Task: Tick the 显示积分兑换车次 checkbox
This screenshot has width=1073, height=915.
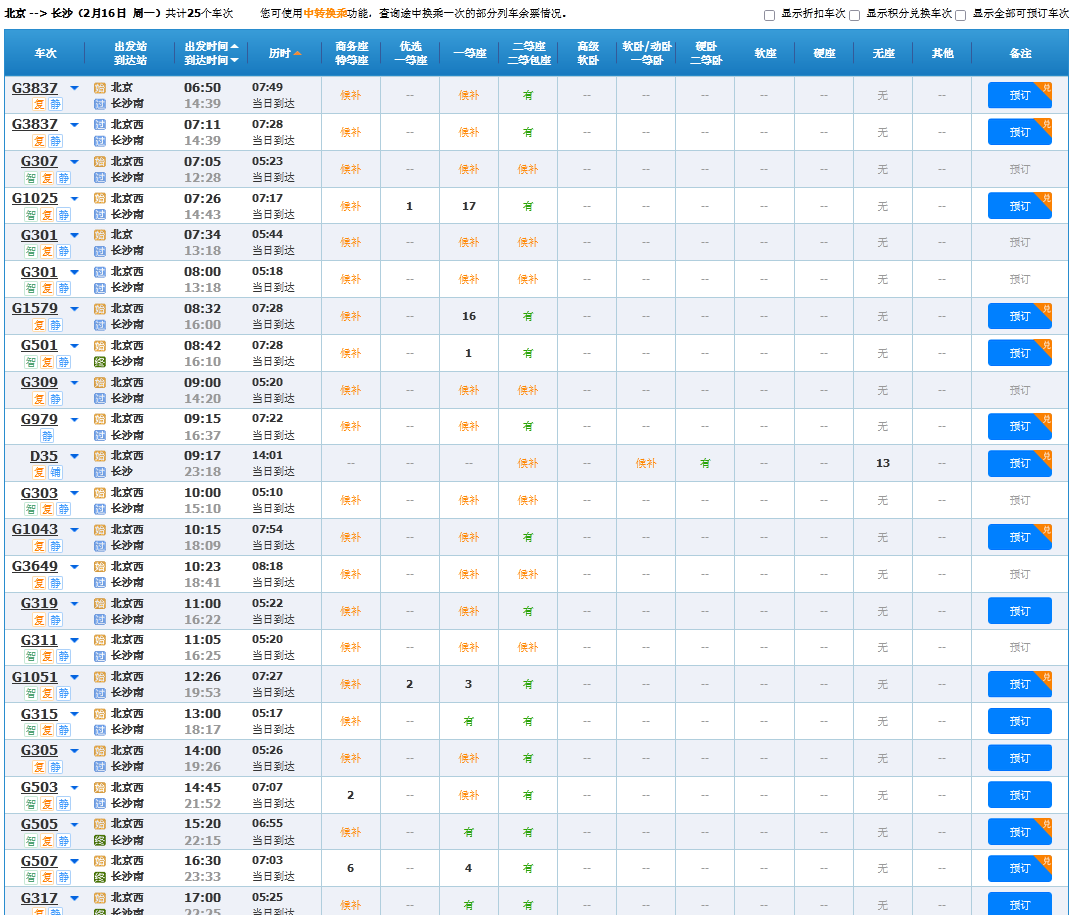Action: 854,15
